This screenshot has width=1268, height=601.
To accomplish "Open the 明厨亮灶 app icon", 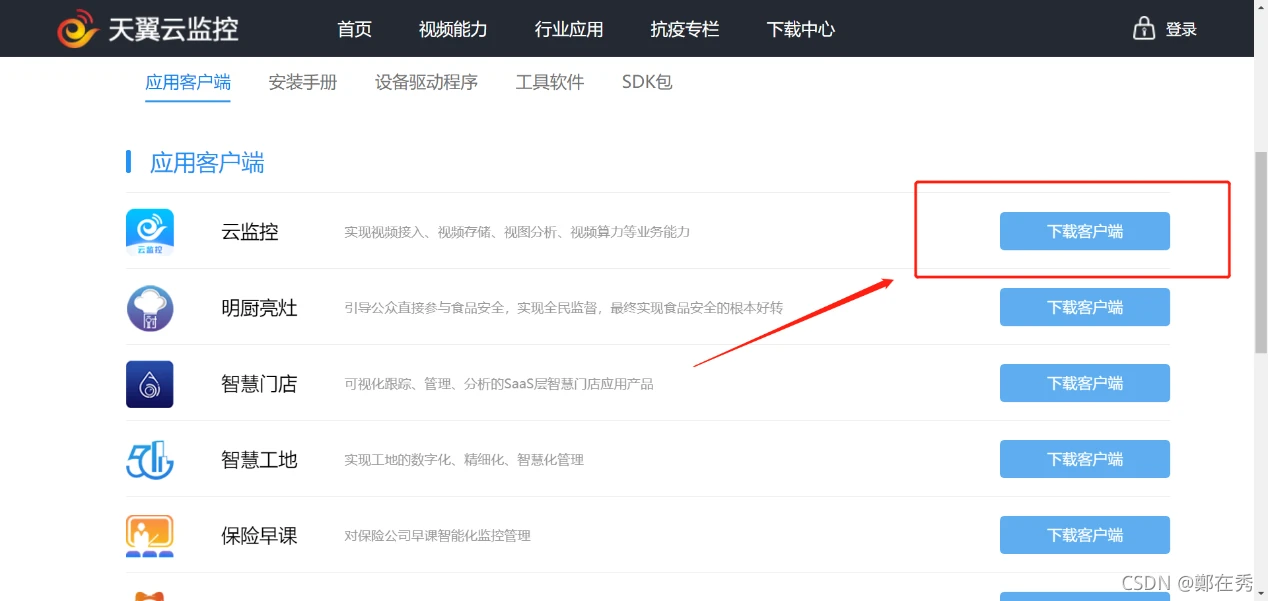I will [150, 308].
